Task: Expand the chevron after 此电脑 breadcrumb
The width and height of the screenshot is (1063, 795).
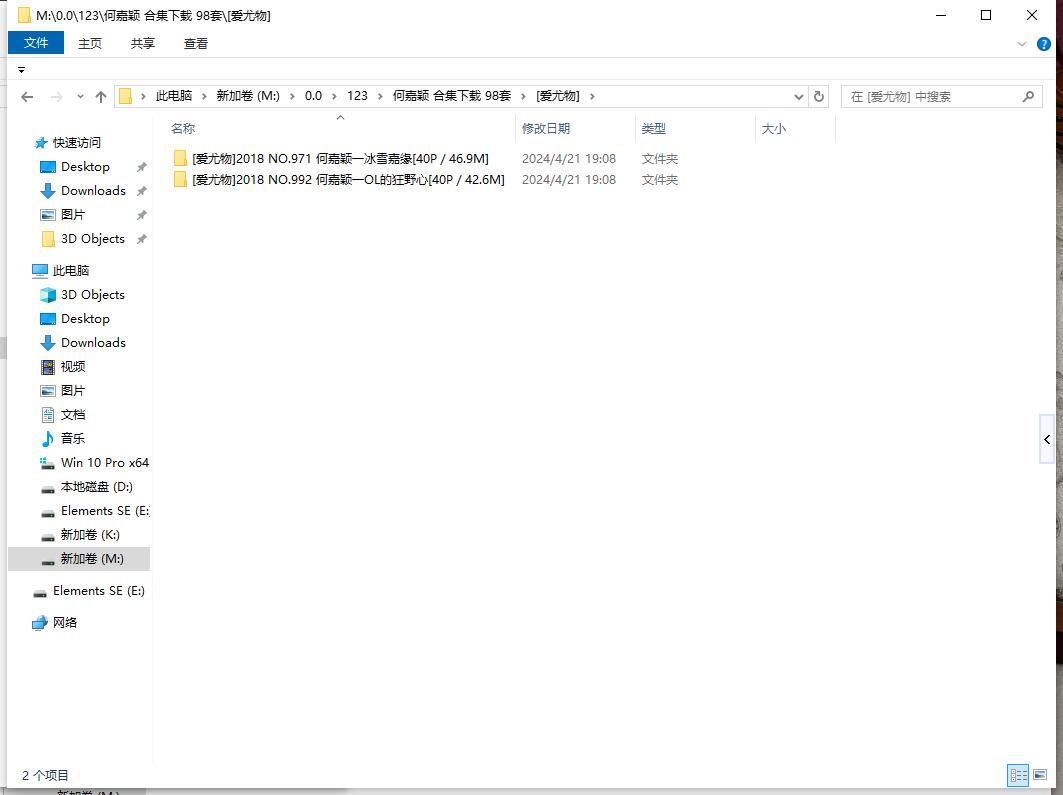Action: (204, 96)
